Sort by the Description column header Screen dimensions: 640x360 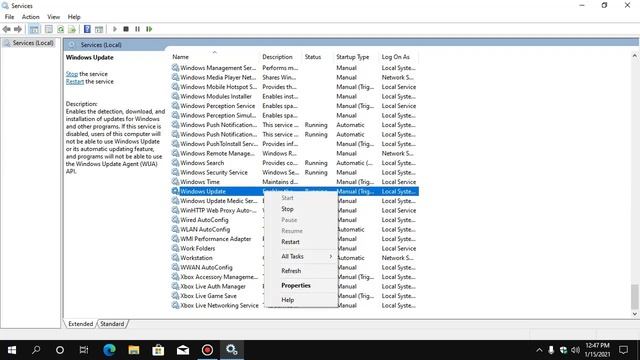[281, 57]
